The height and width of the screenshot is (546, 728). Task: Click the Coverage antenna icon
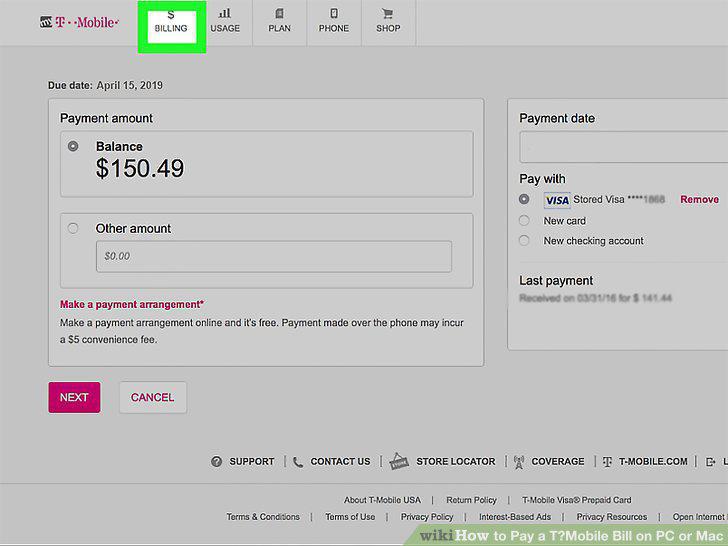tap(519, 462)
